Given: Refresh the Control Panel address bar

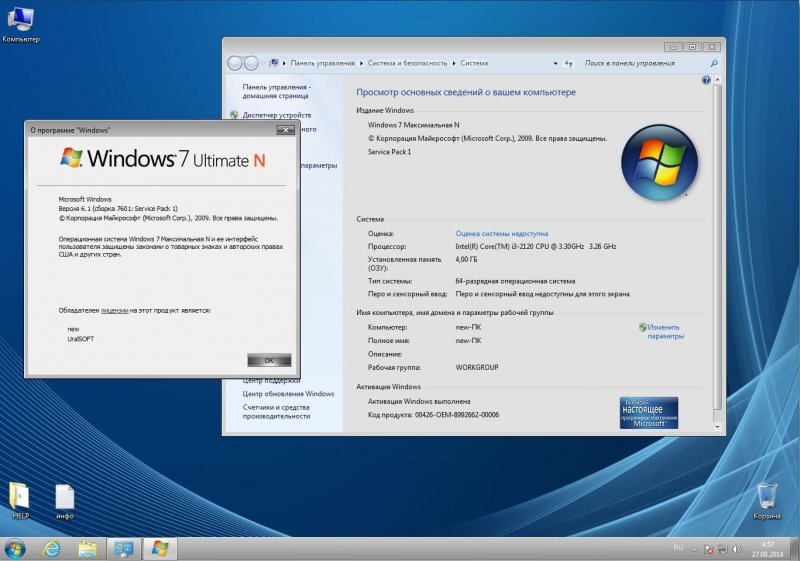Looking at the screenshot, I should click(569, 64).
